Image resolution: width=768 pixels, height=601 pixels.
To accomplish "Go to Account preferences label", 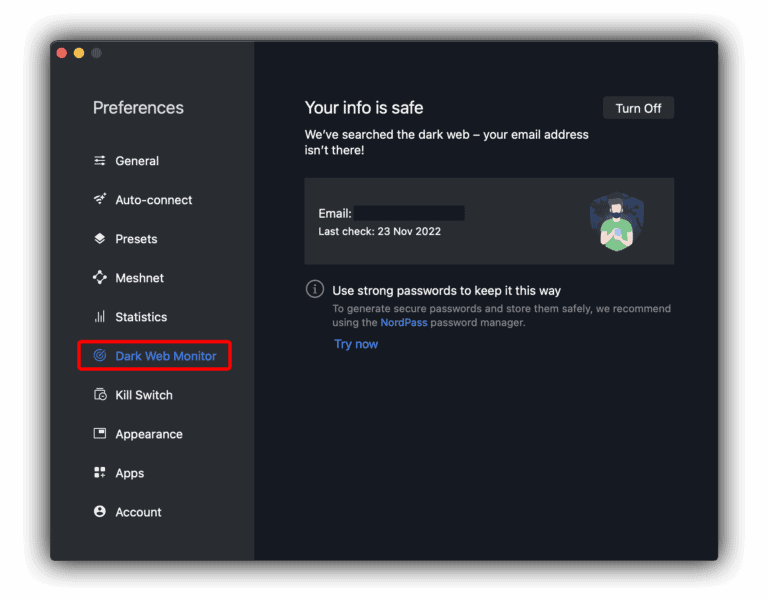I will click(x=138, y=512).
